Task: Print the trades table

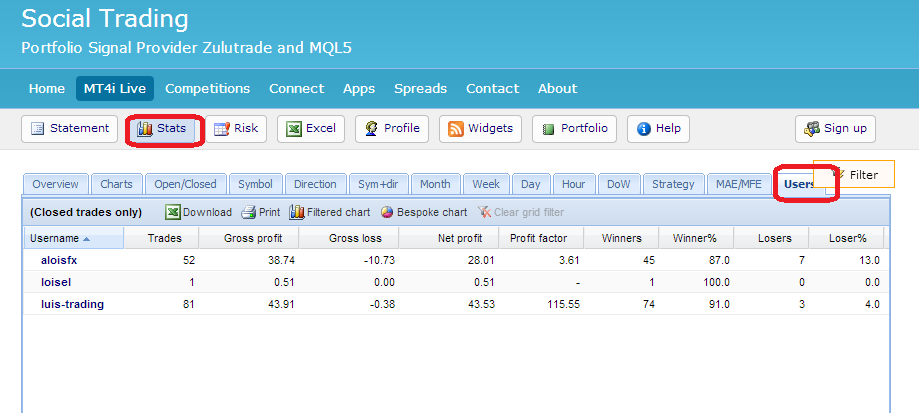Action: click(x=260, y=212)
